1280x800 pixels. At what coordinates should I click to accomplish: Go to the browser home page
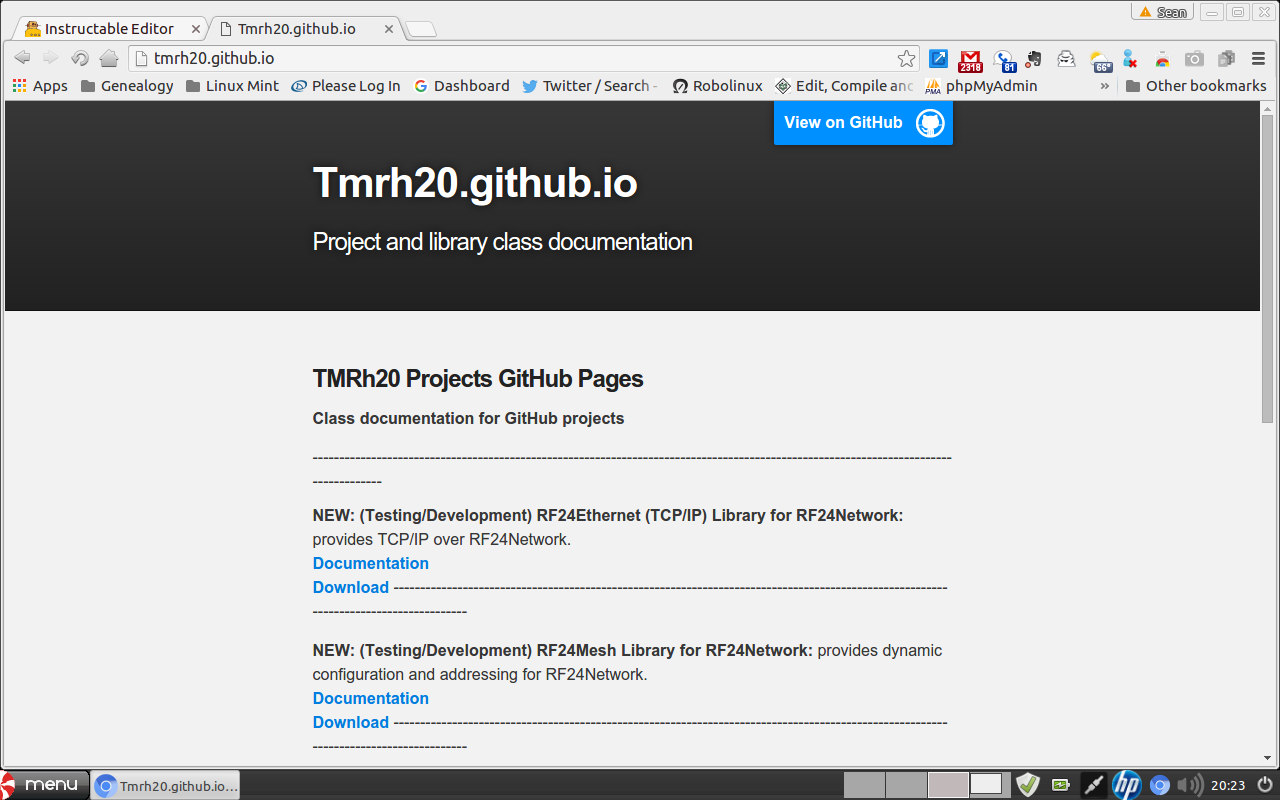coord(109,58)
